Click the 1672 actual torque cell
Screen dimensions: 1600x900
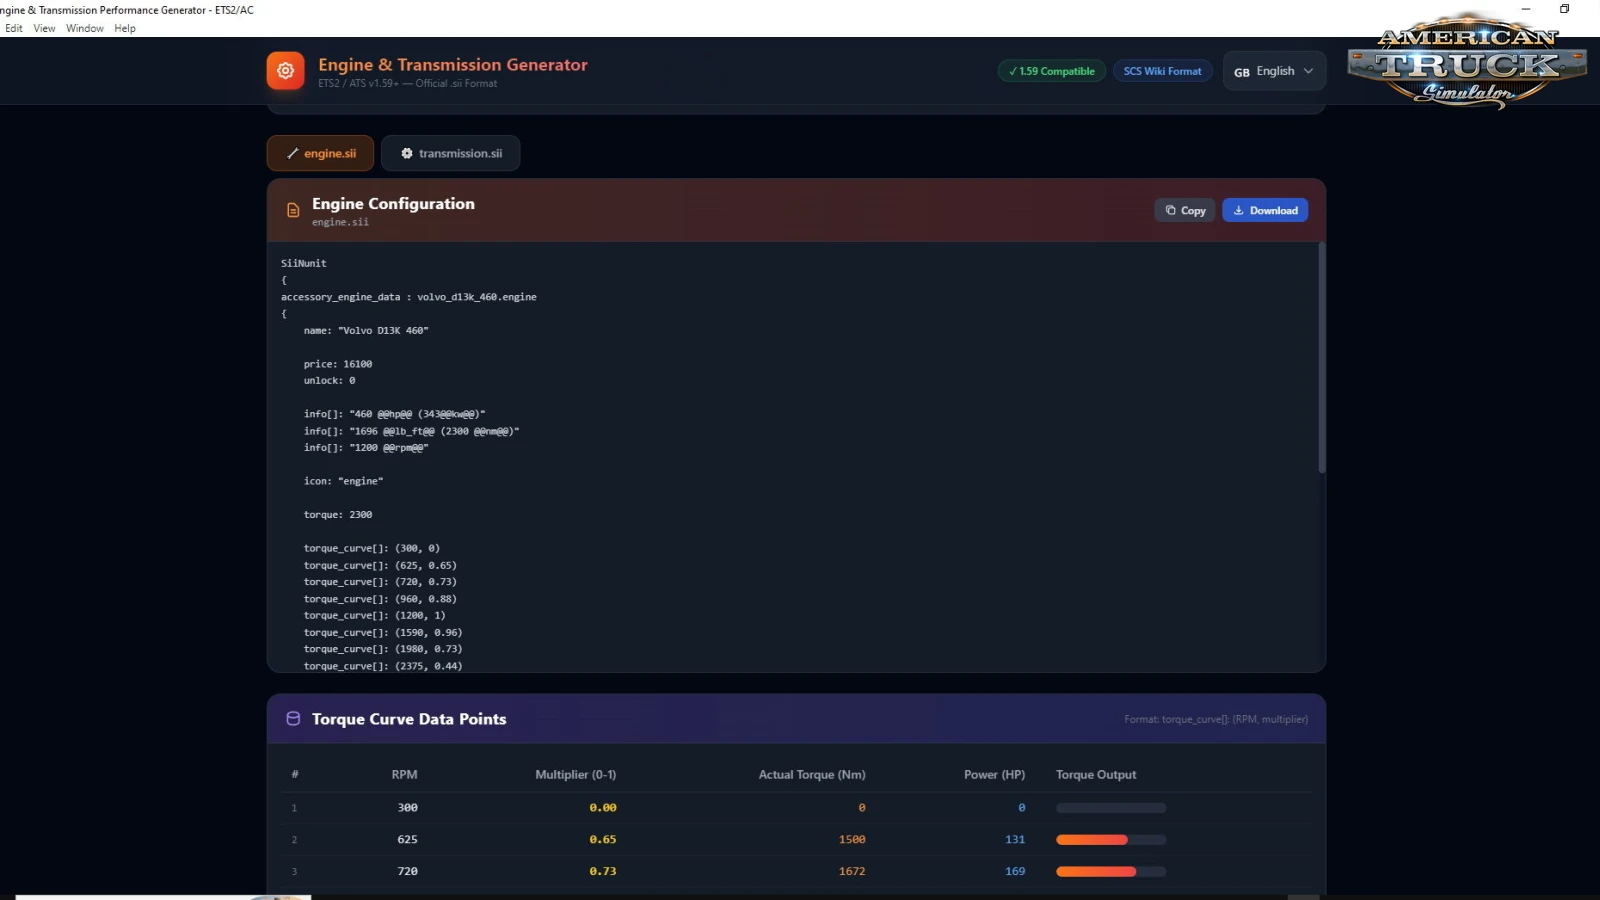852,872
